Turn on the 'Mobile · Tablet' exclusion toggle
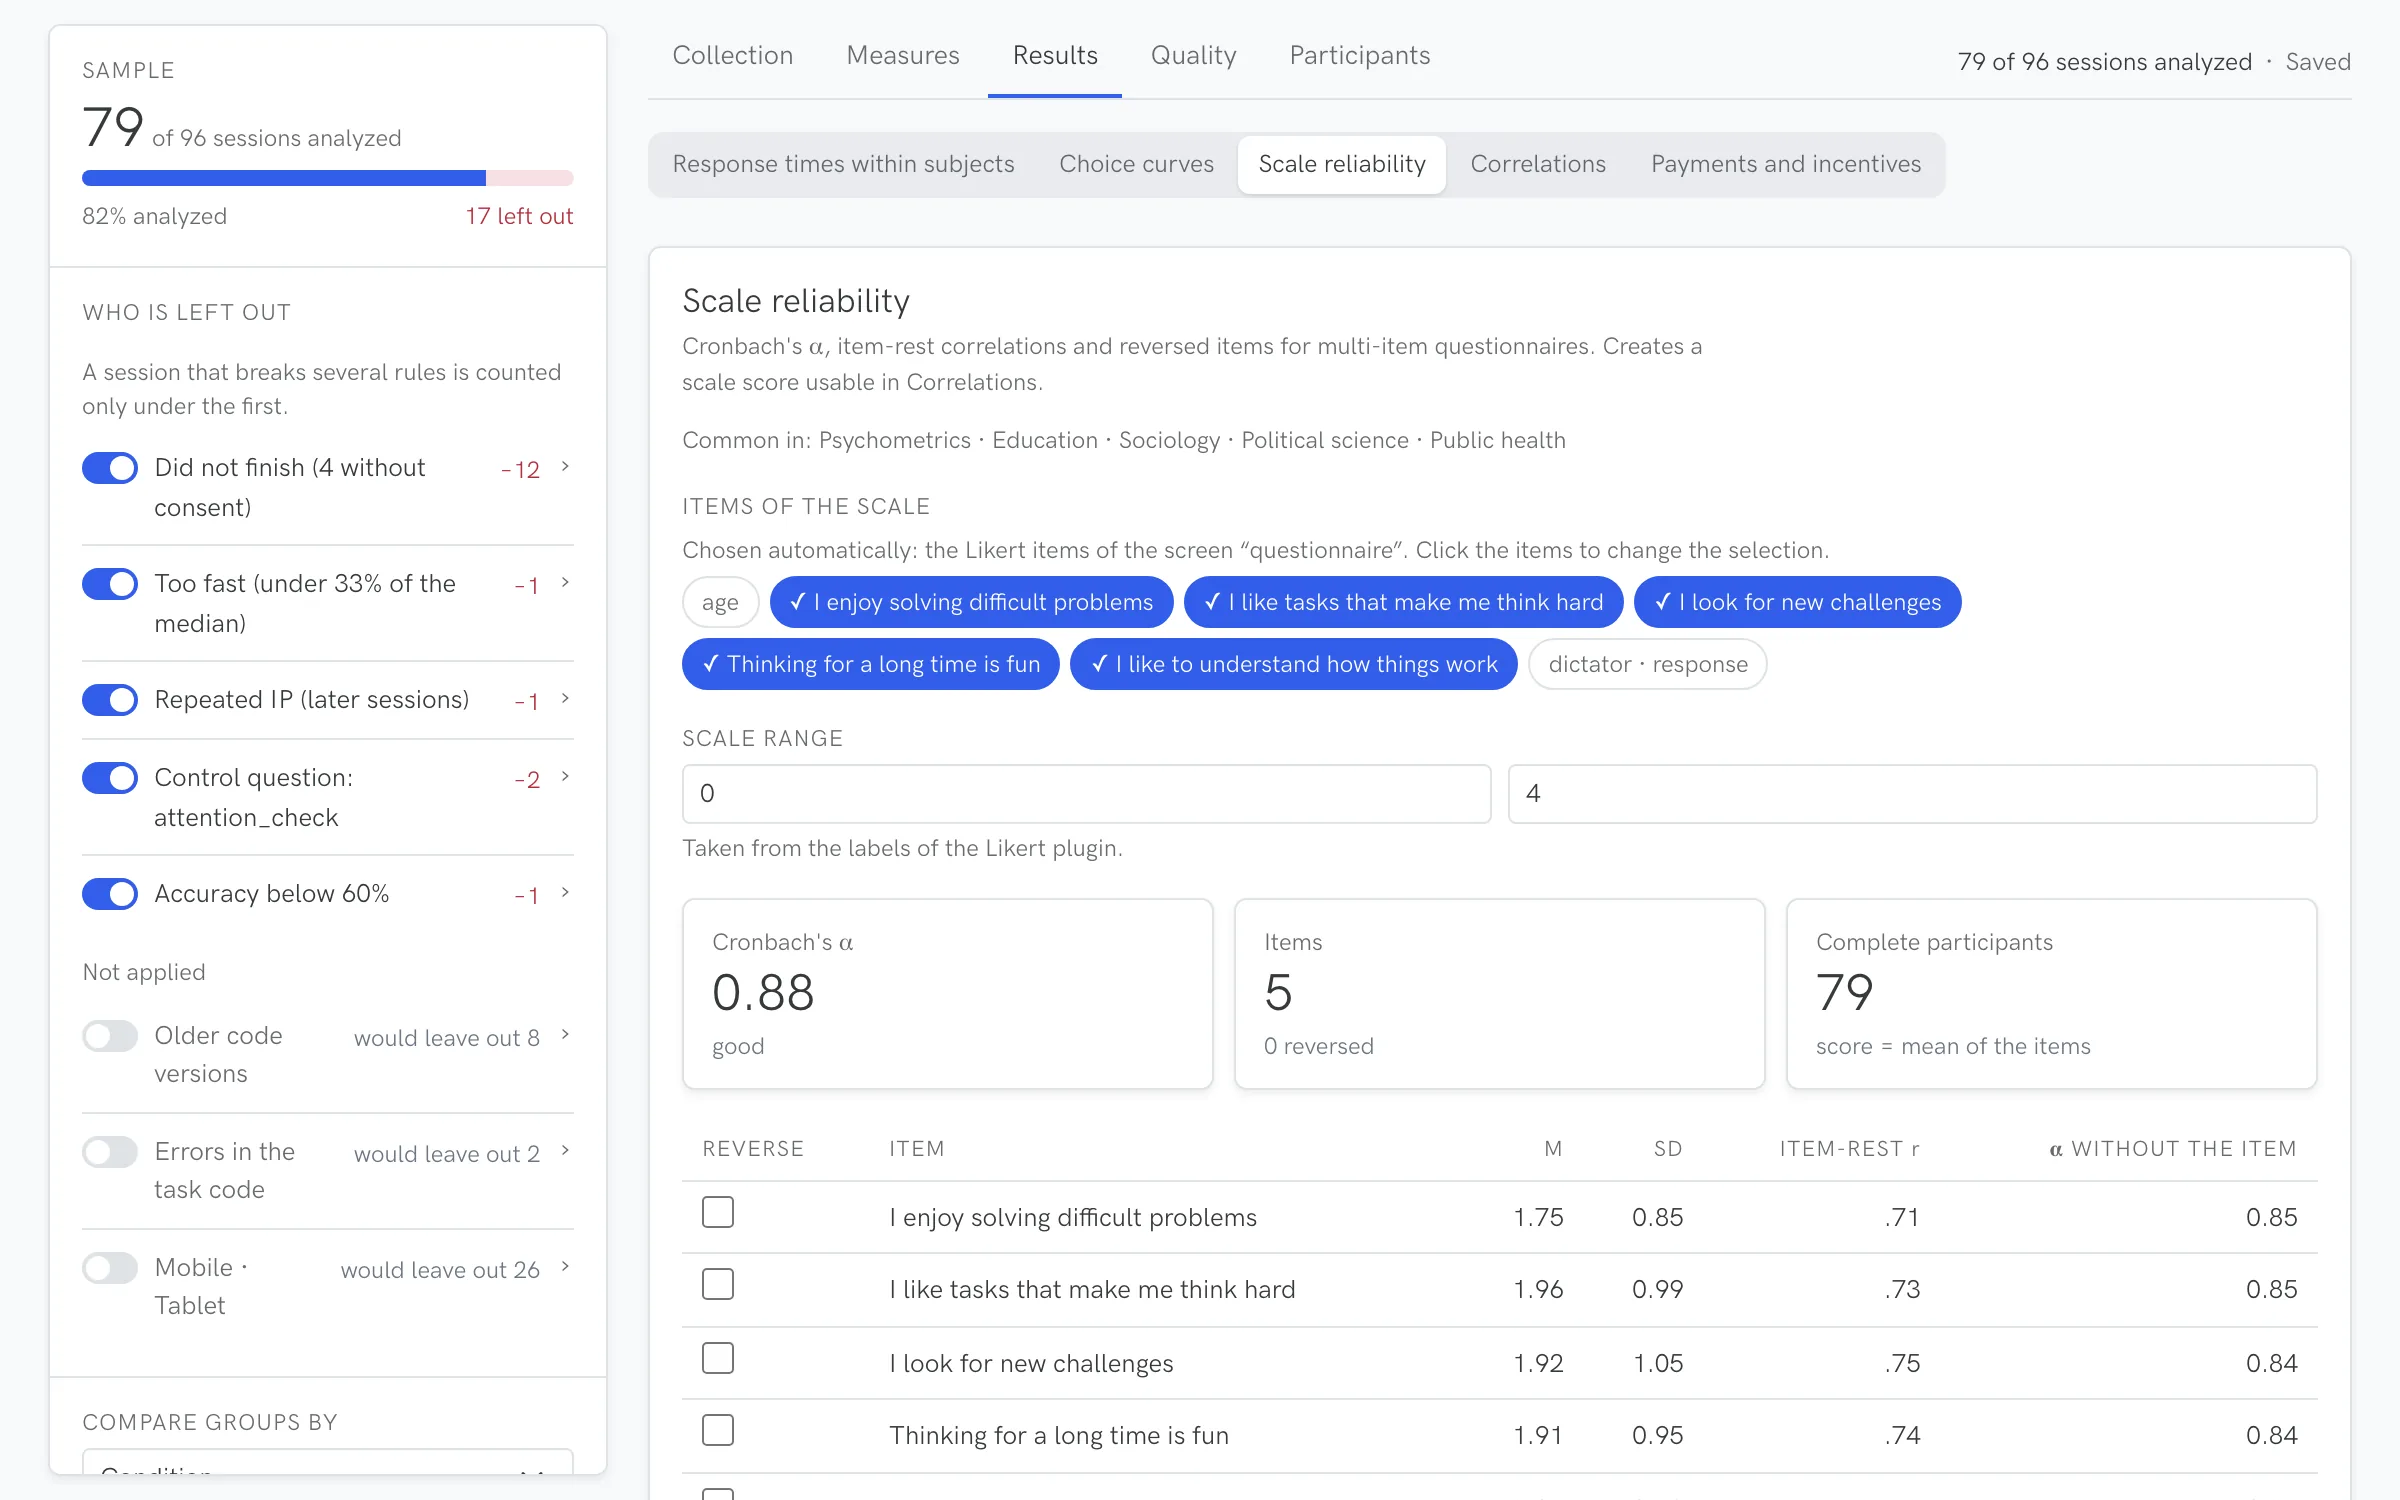2400x1500 pixels. (x=110, y=1268)
